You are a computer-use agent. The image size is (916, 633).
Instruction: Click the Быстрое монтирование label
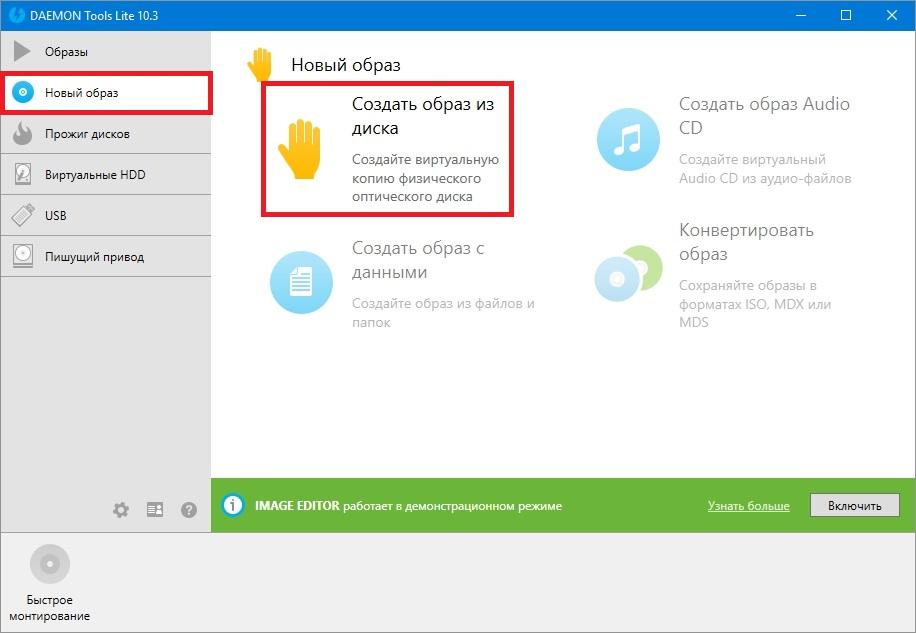pos(50,608)
